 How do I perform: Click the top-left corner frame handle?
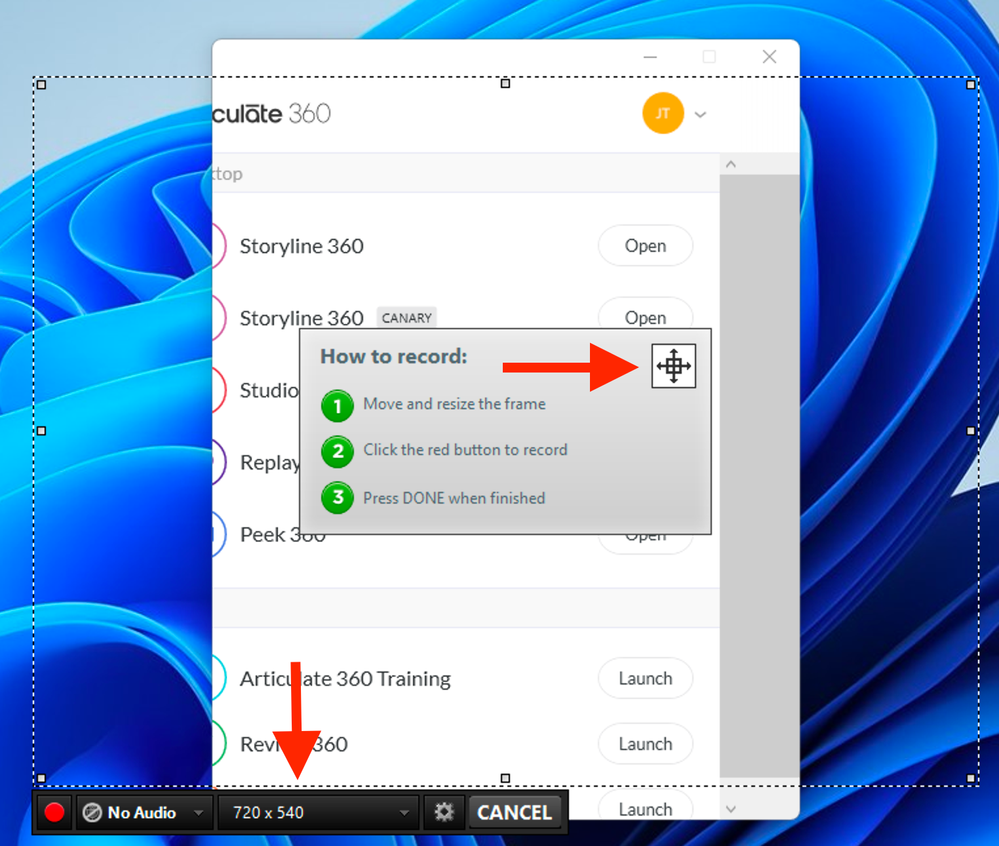(x=41, y=84)
